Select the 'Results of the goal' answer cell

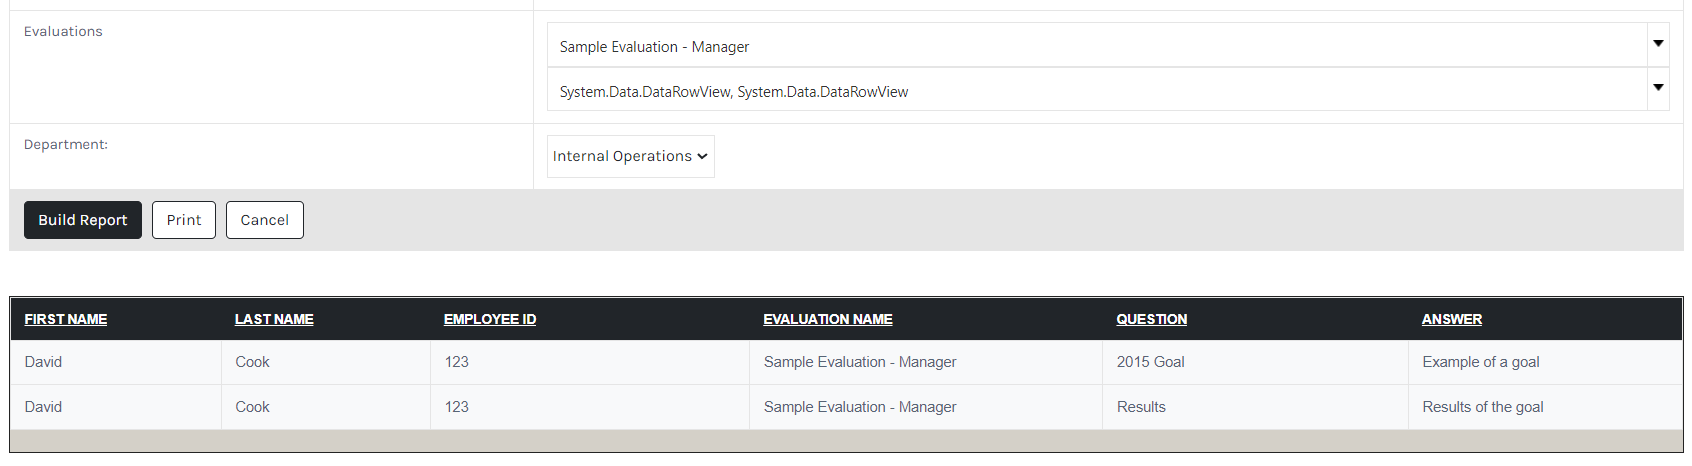point(1545,407)
